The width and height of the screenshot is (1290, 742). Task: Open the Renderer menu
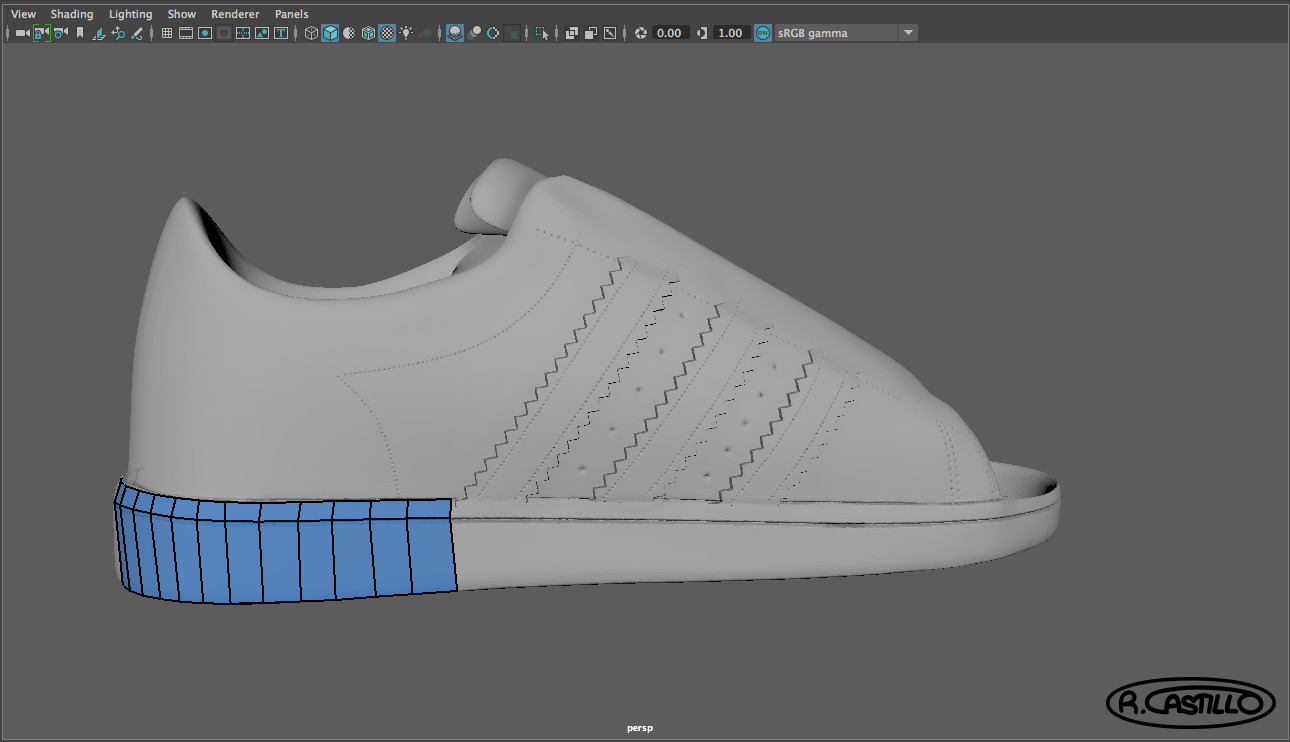click(235, 14)
